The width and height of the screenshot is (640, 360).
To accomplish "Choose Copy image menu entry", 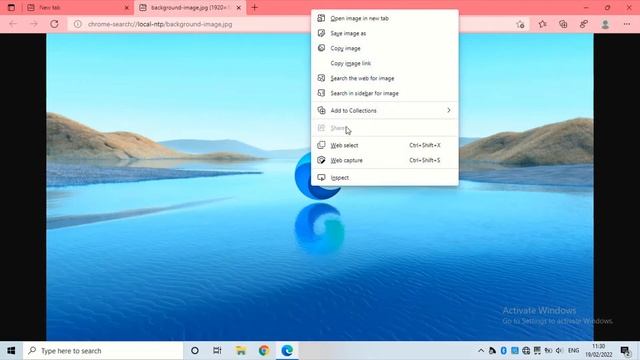I will pos(384,48).
